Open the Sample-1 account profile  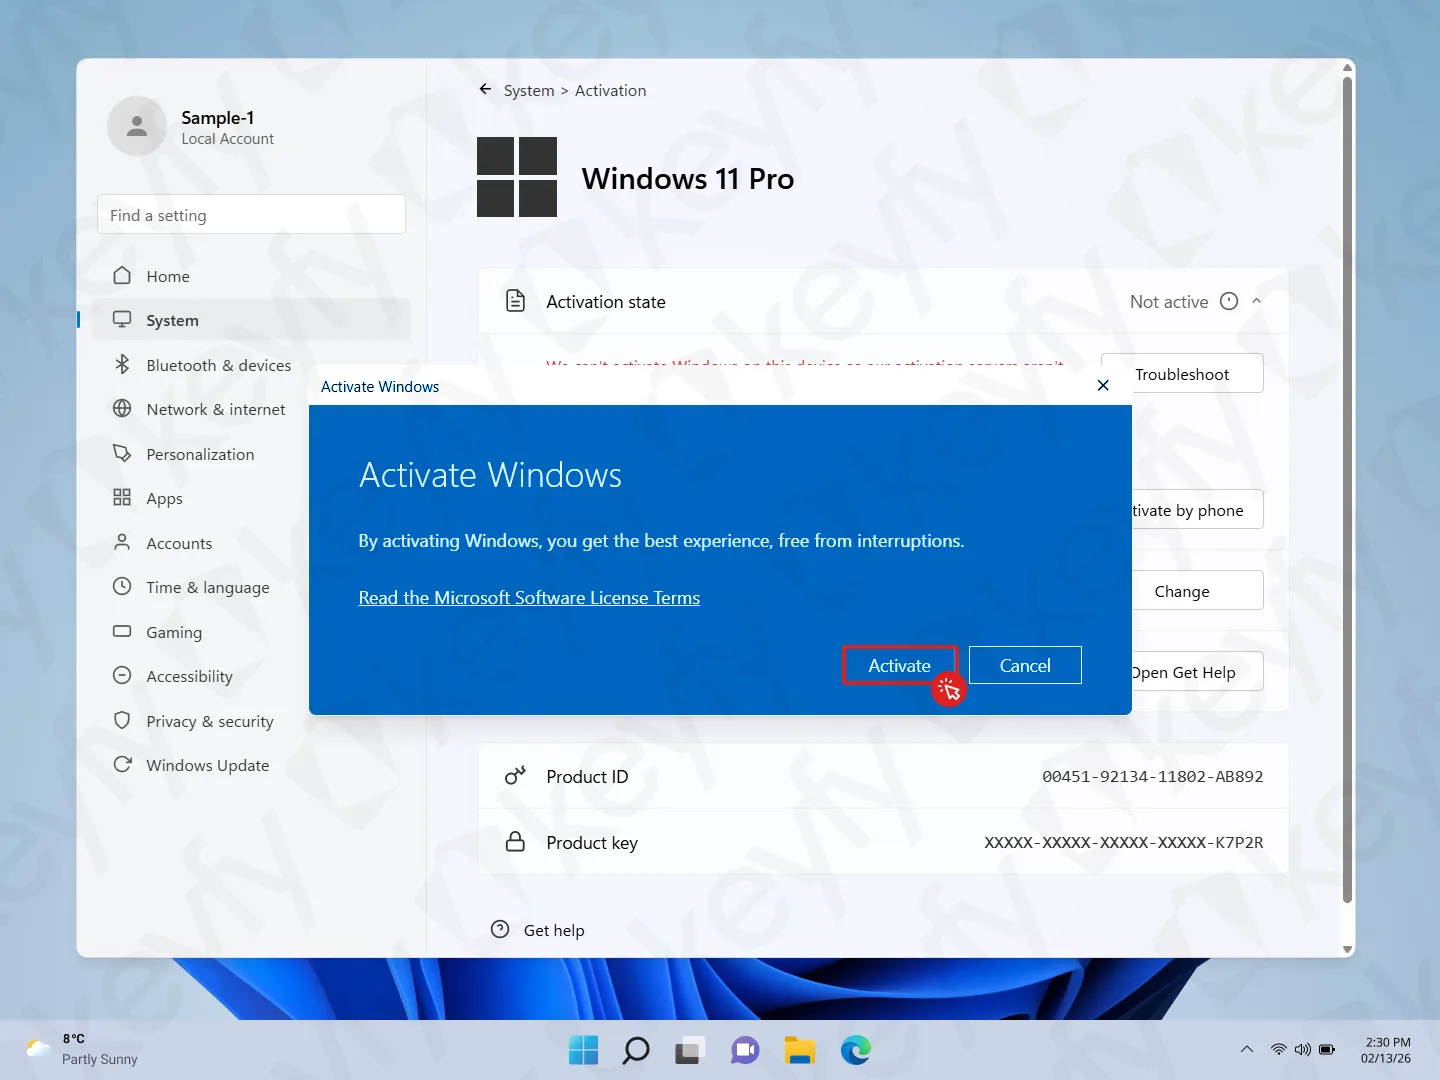point(192,127)
